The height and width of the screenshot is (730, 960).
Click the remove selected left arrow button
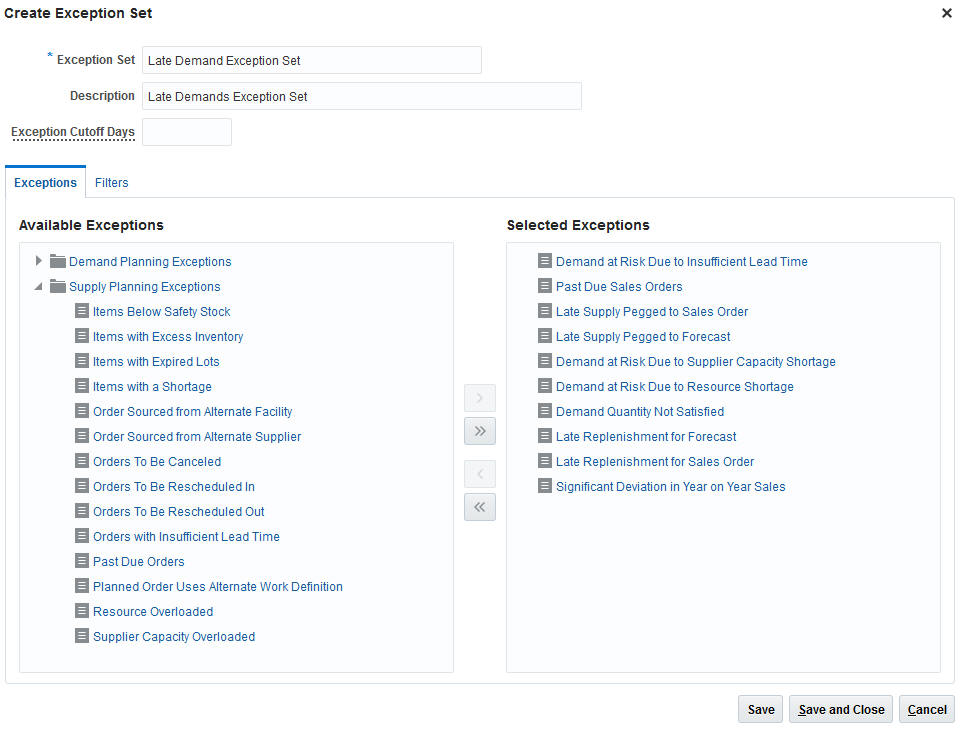480,474
